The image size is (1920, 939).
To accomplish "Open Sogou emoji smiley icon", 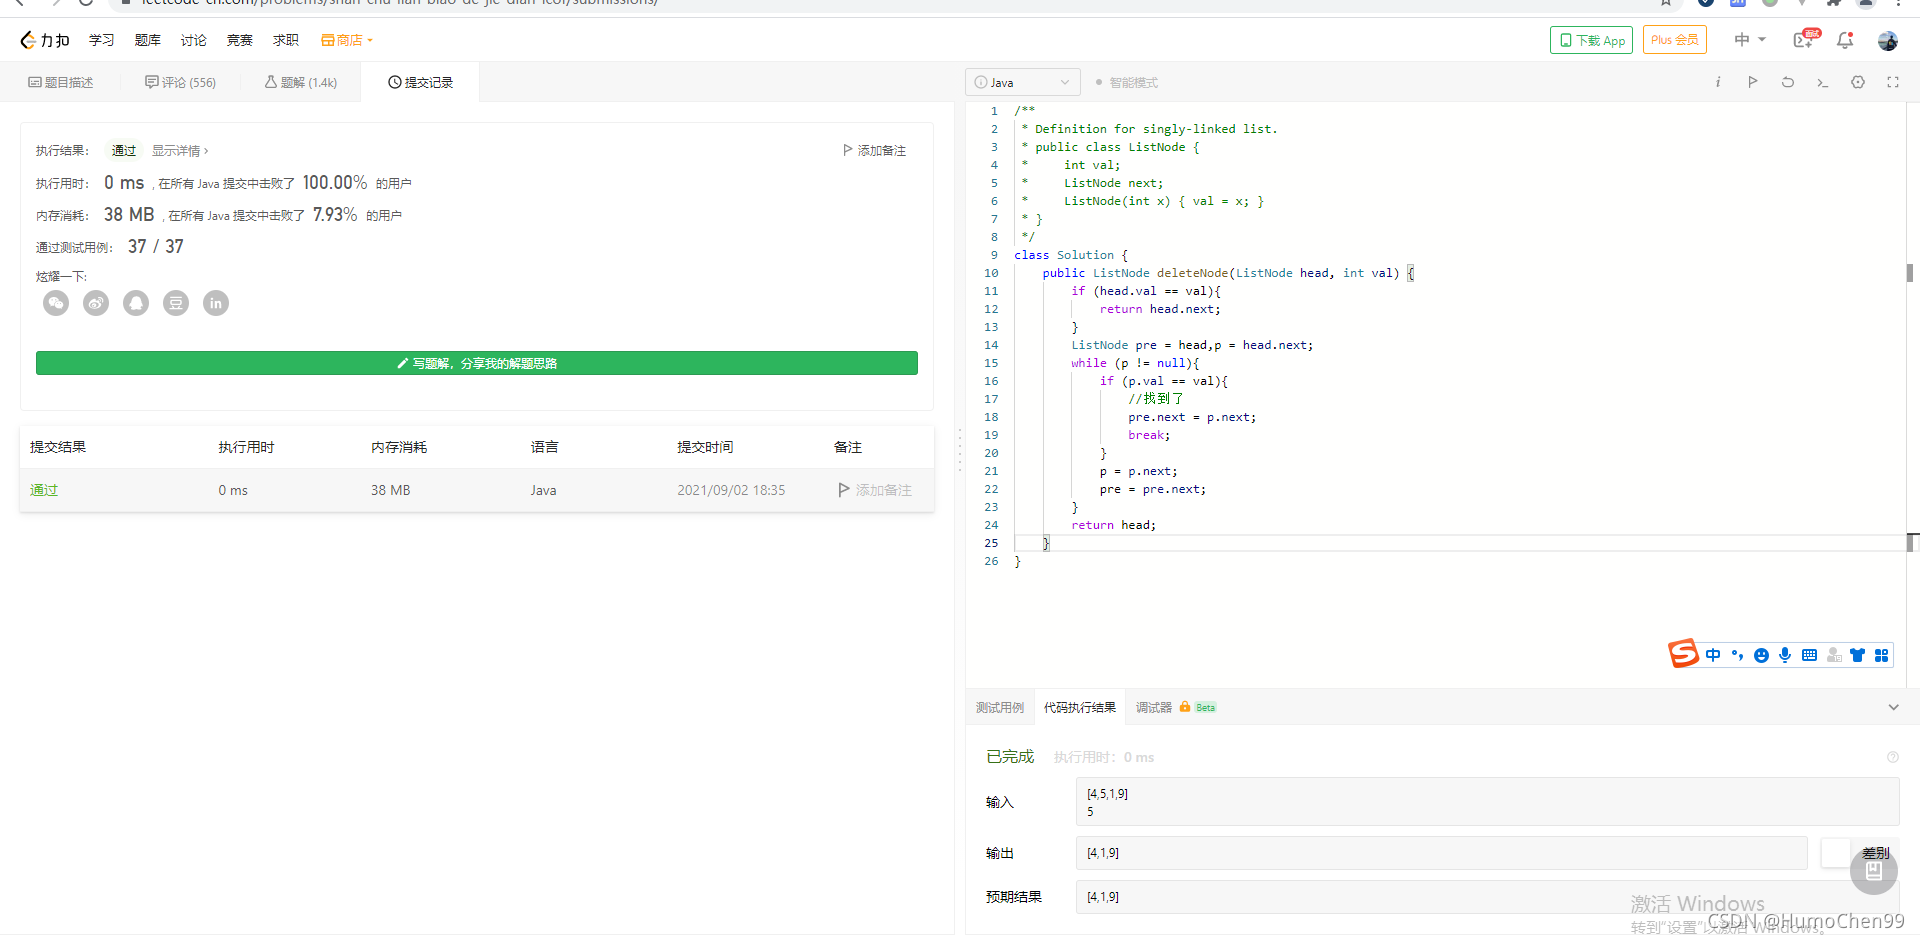I will point(1761,655).
